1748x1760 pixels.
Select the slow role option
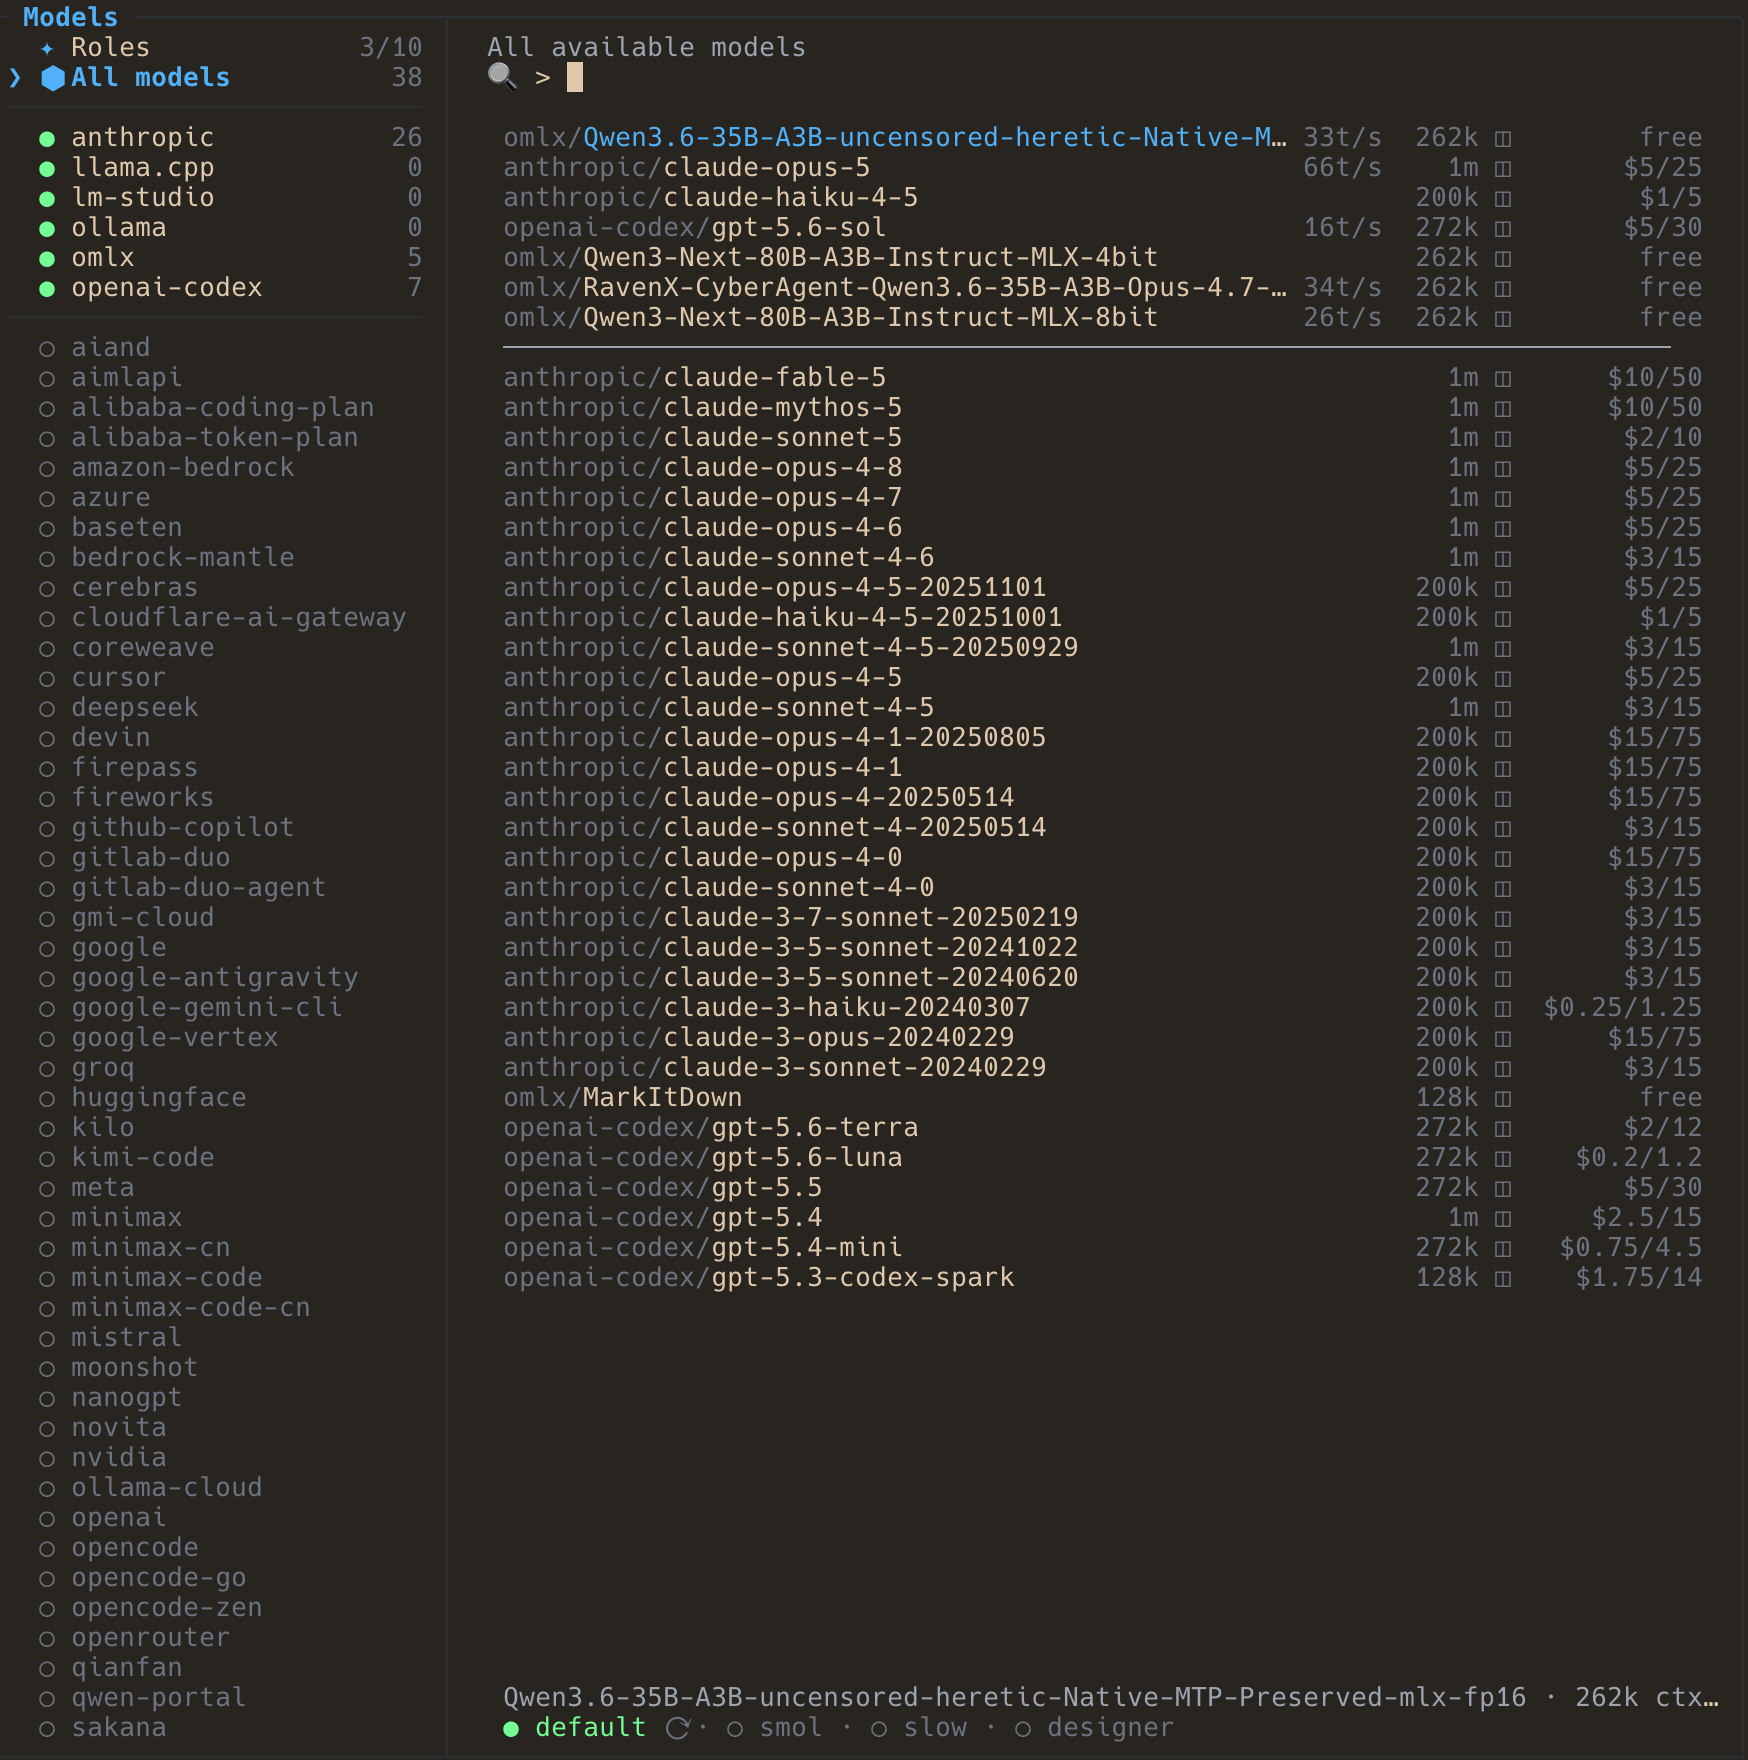pos(919,1728)
